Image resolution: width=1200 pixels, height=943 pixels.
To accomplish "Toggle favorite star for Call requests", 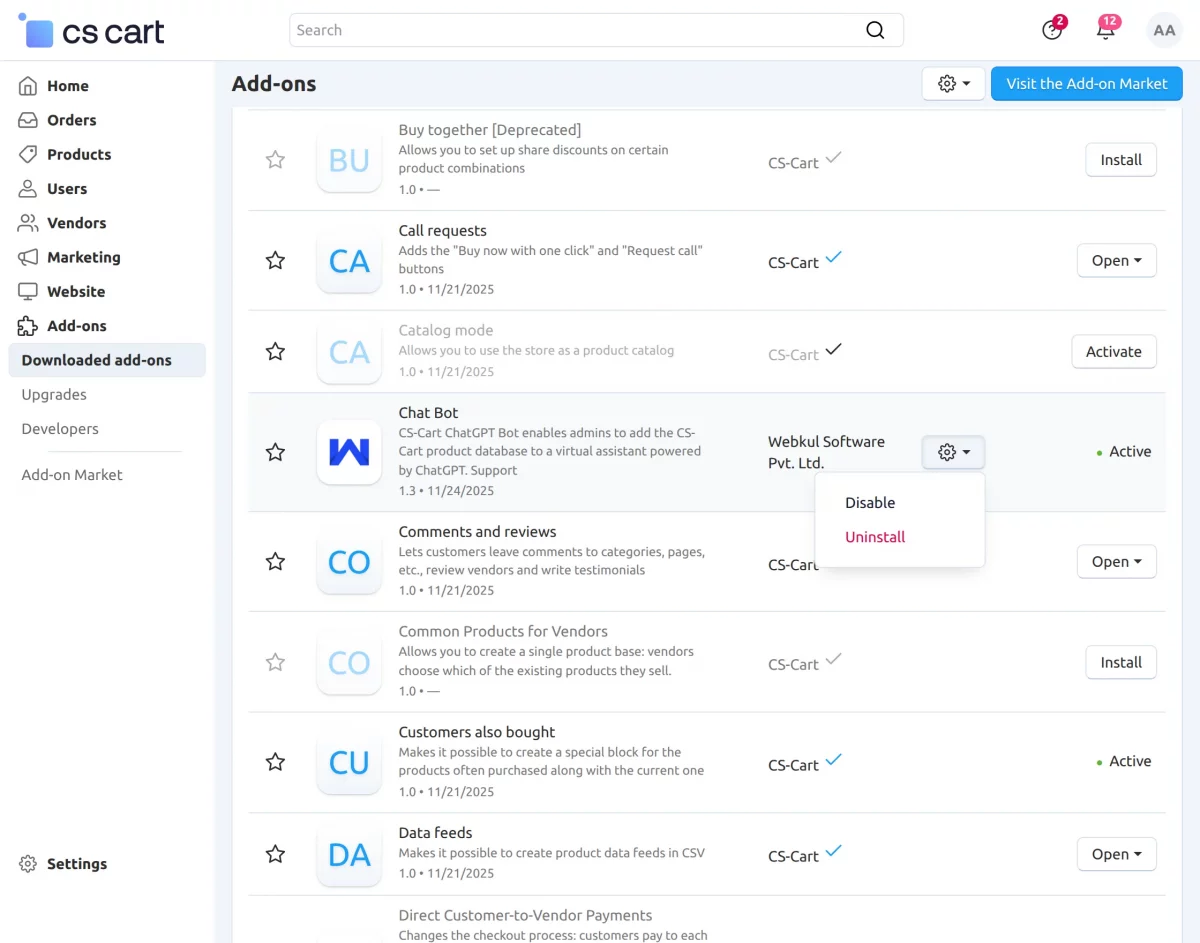I will 275,261.
